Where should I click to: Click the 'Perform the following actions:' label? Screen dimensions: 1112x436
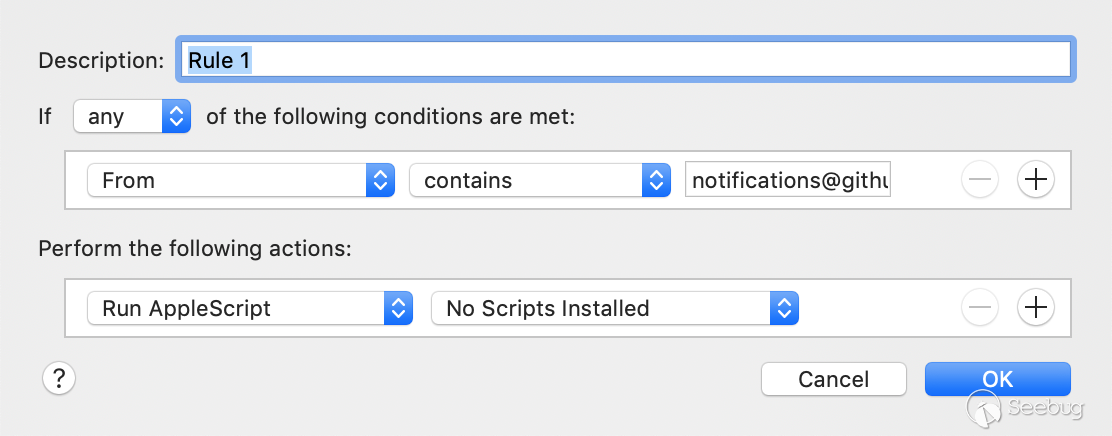click(195, 248)
